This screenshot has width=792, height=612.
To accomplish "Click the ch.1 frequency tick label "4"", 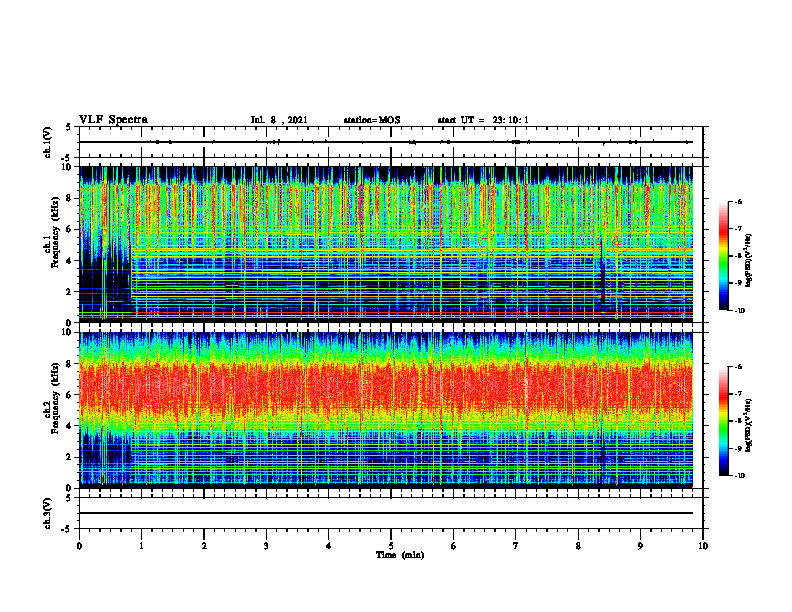I will (70, 261).
